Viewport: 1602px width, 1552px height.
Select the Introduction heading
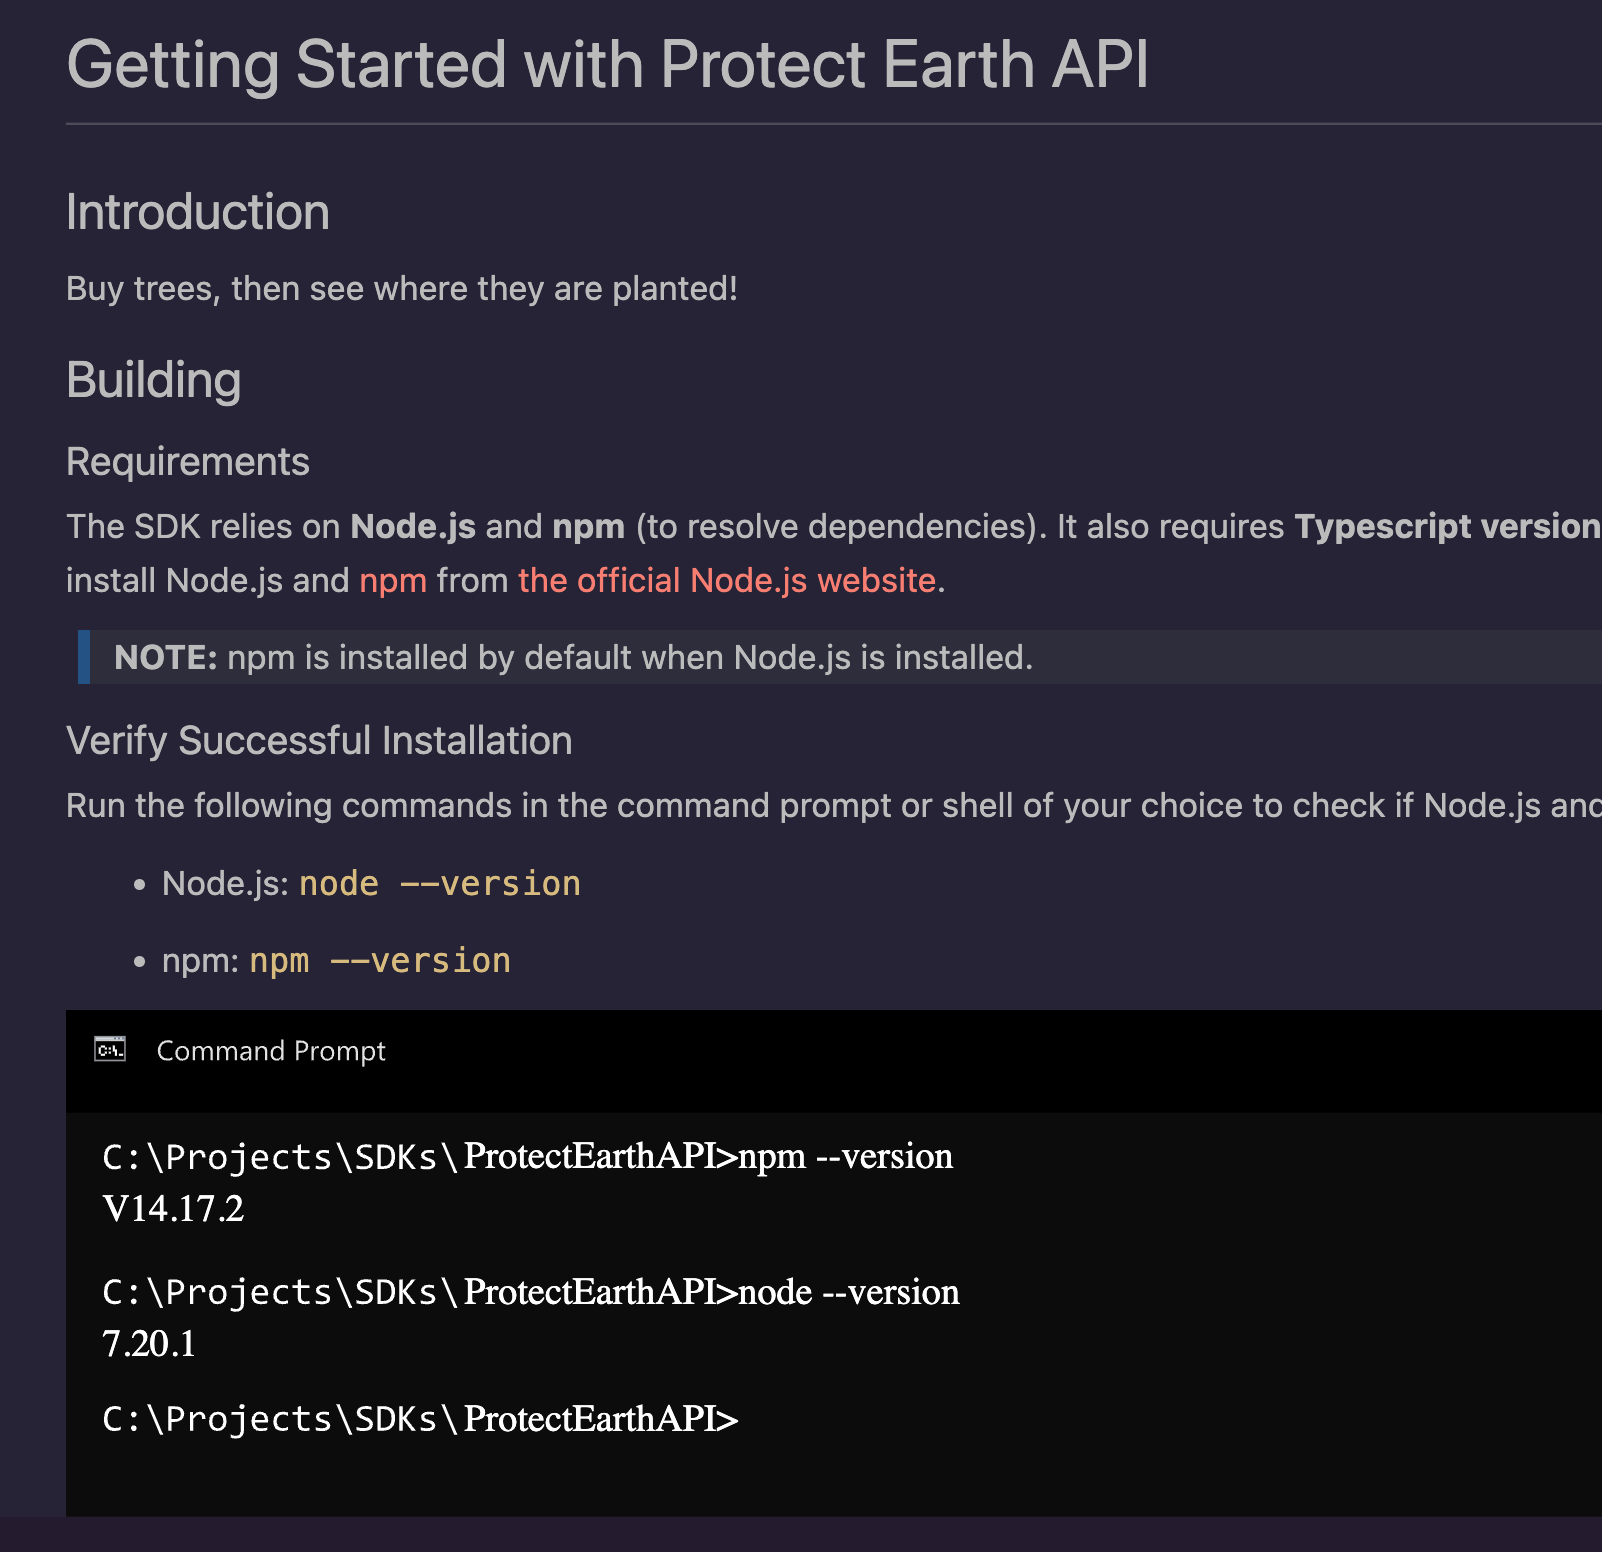tap(198, 212)
